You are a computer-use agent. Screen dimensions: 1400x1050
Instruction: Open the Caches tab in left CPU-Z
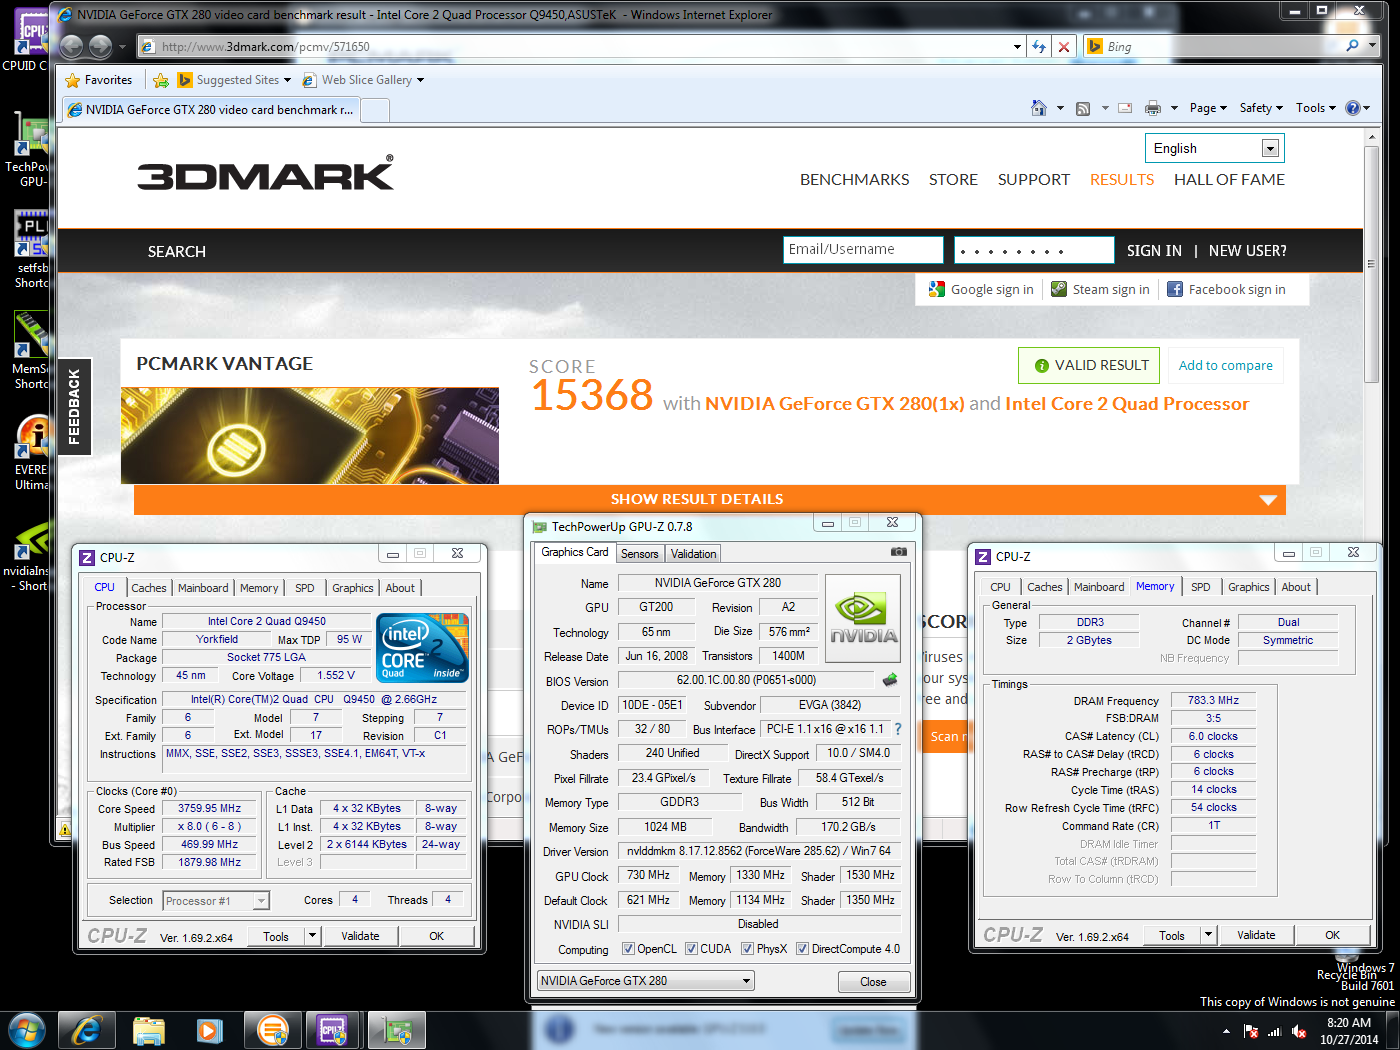coord(149,588)
